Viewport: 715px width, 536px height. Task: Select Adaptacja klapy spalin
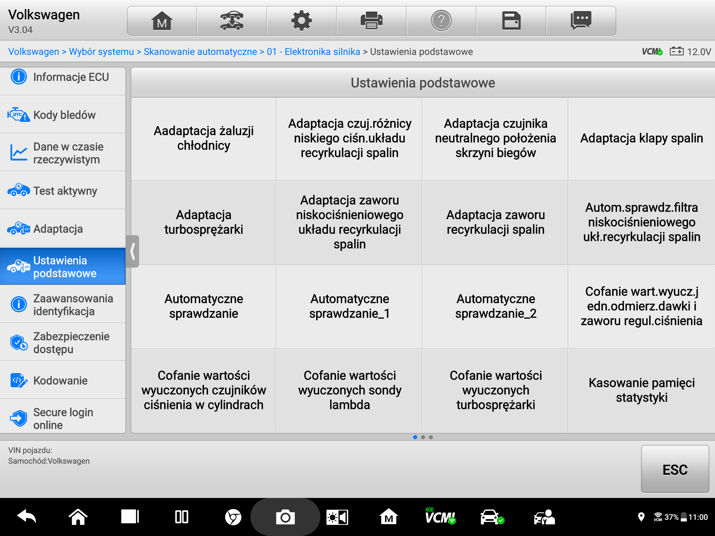(x=642, y=138)
